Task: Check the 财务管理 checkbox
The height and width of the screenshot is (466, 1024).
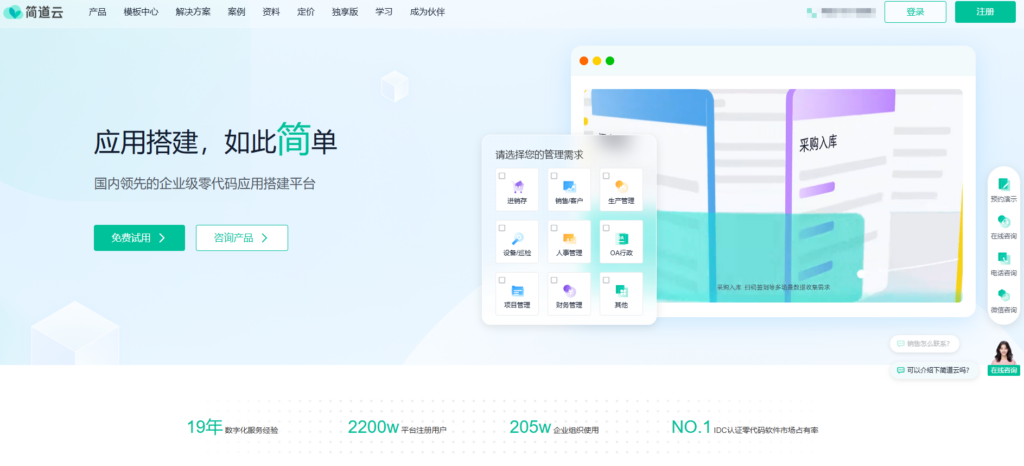Action: 554,280
